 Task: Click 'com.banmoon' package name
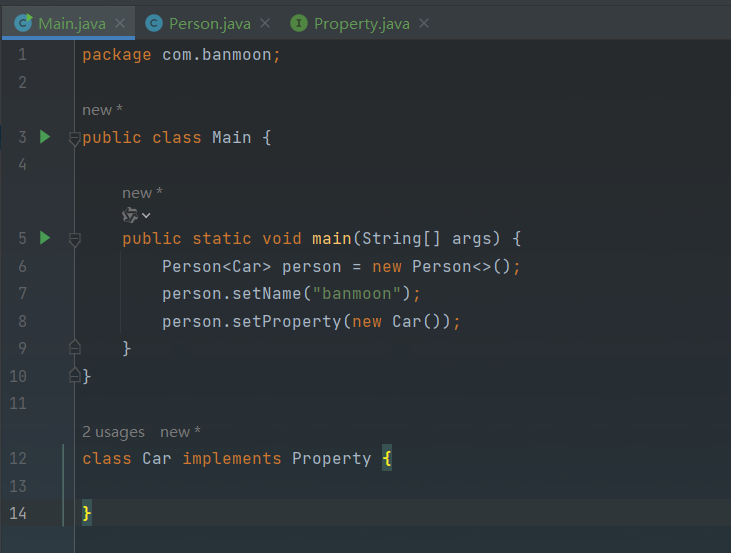[217, 55]
